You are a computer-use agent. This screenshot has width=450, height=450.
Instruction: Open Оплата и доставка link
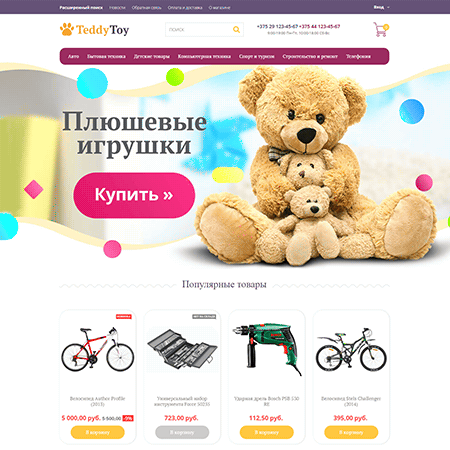point(185,7)
